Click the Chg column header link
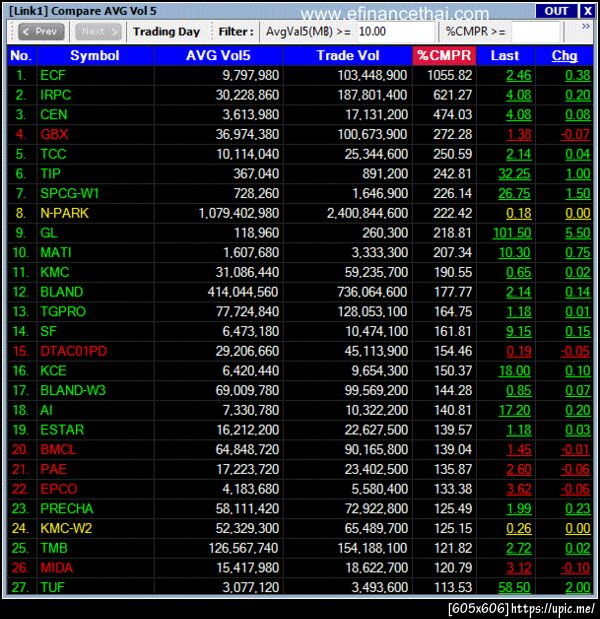Screen dimensions: 600x619 564,56
